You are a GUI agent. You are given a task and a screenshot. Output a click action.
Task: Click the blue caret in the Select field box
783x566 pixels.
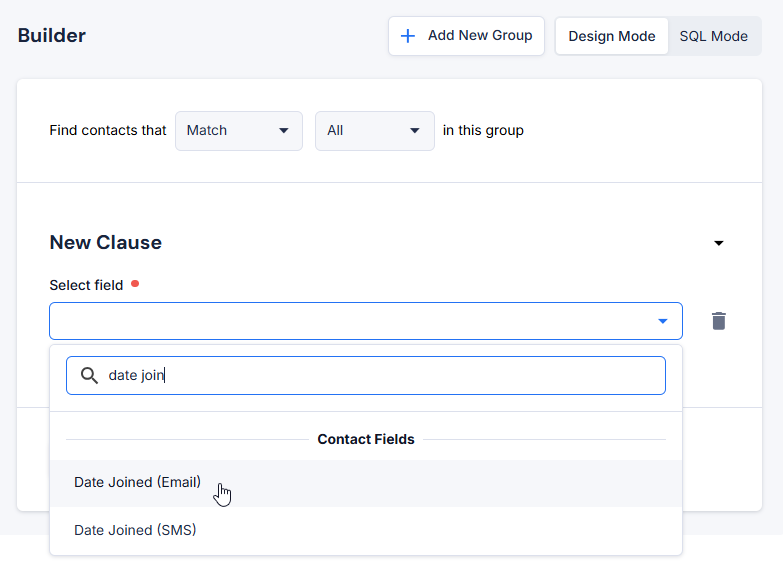[662, 321]
